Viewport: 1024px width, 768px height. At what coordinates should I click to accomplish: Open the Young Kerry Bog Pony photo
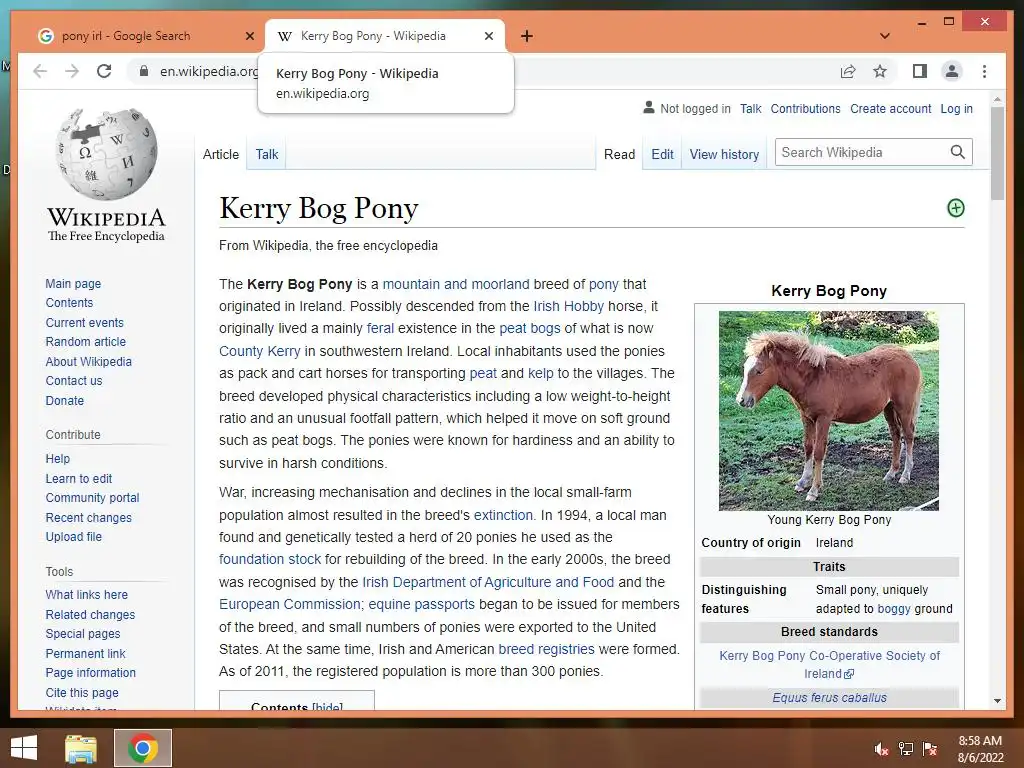click(829, 411)
